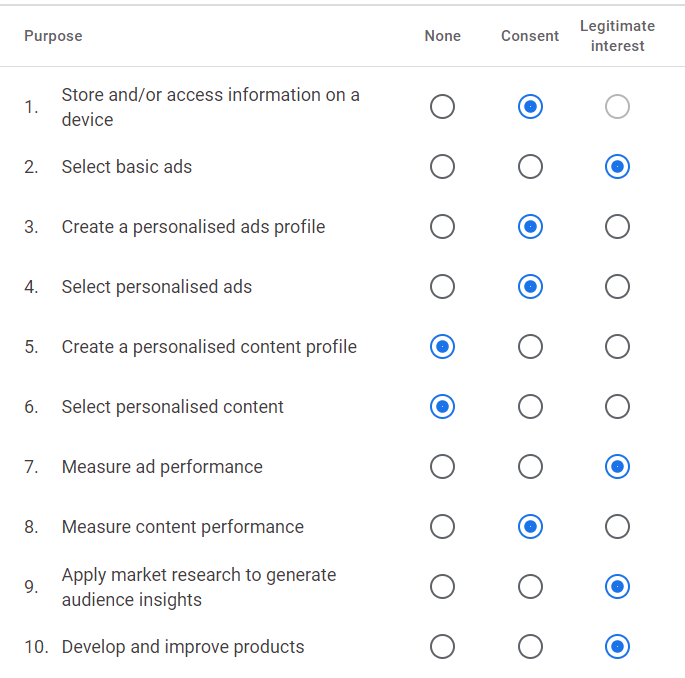Image resolution: width=685 pixels, height=678 pixels.
Task: Set Measure content performance to Legitimate interest
Action: point(617,527)
